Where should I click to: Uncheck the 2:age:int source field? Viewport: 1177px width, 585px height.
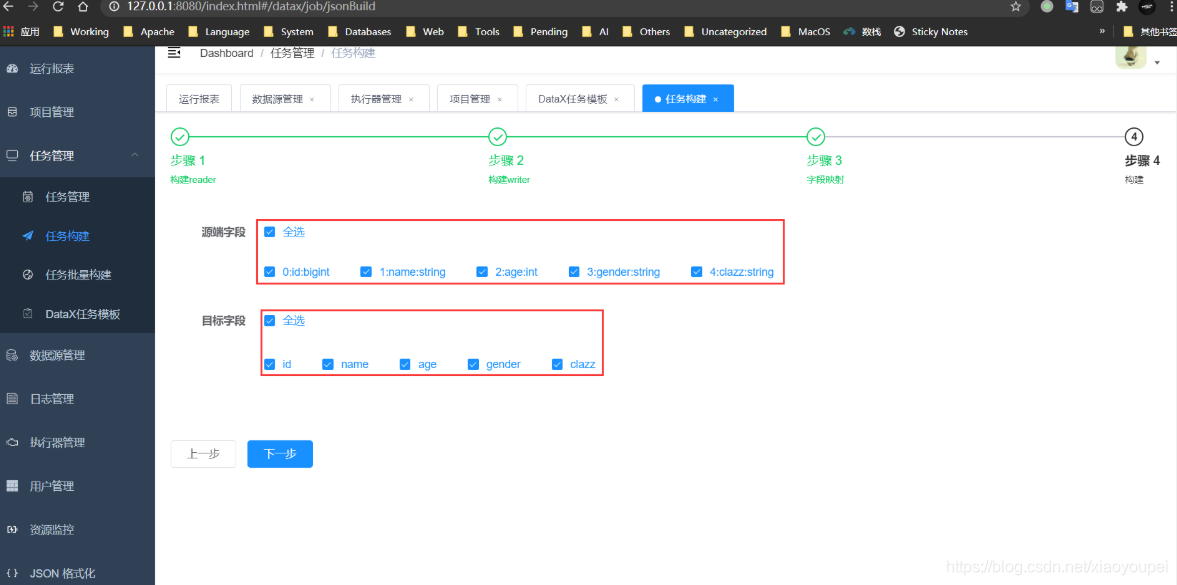click(482, 272)
